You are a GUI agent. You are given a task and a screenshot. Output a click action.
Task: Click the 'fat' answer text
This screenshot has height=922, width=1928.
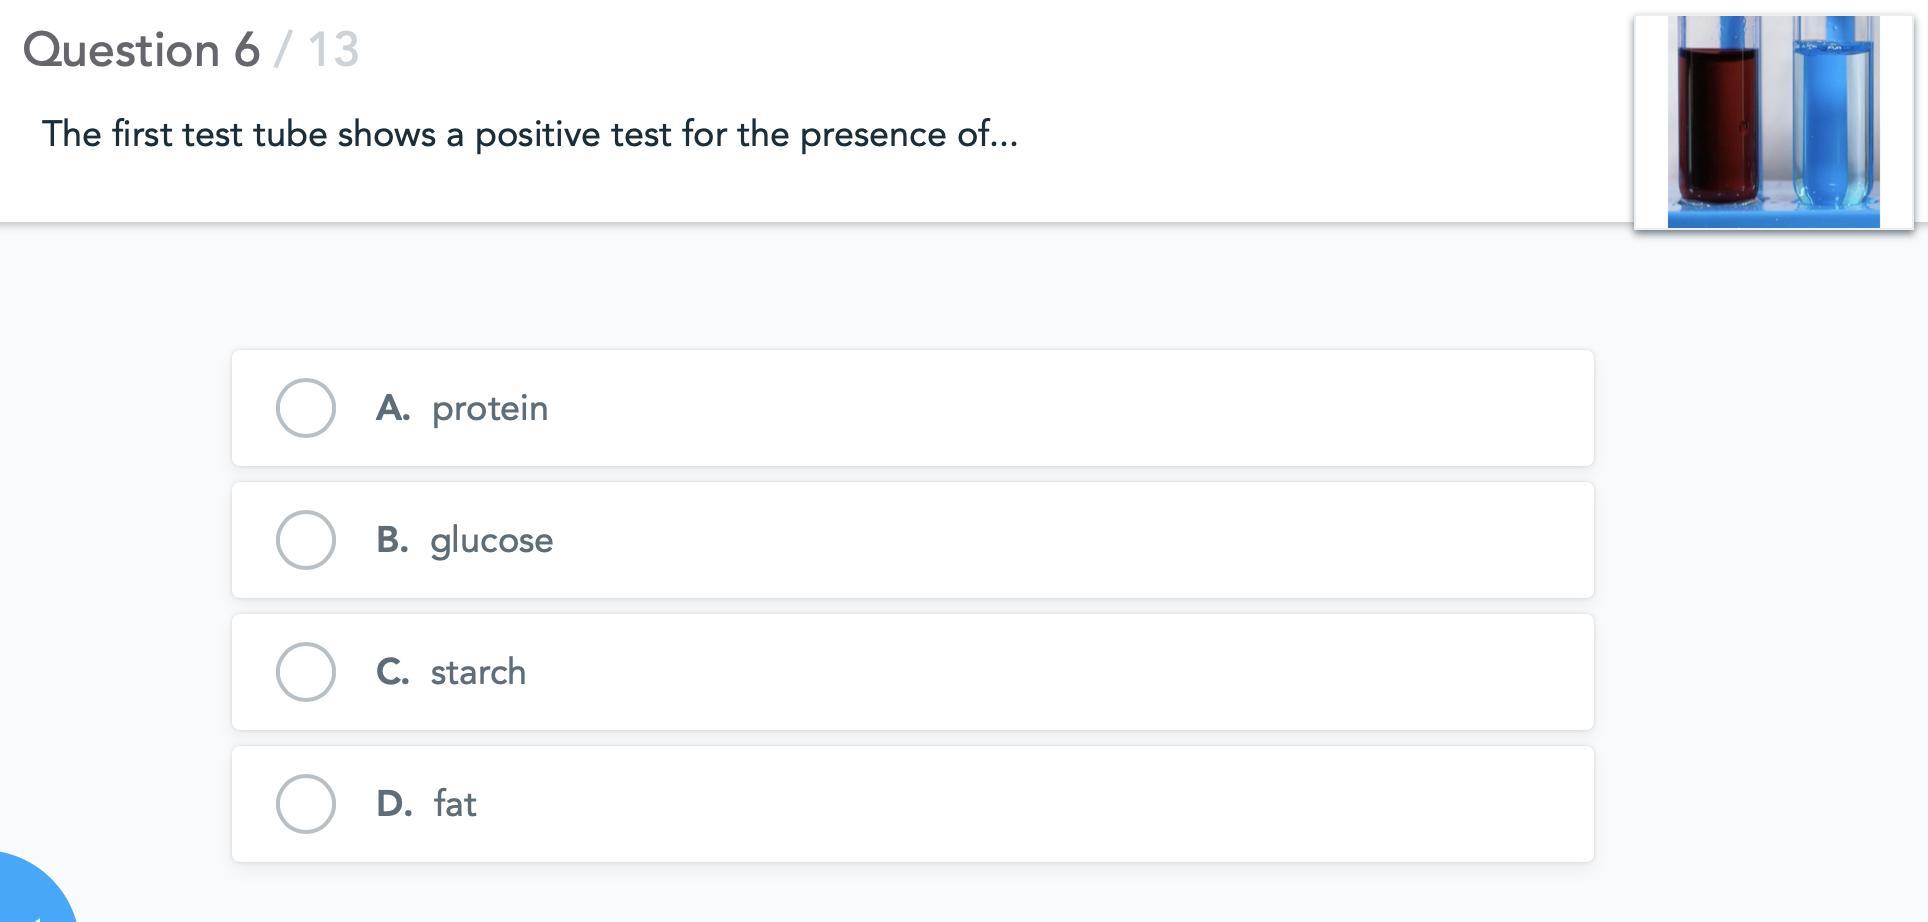pyautogui.click(x=455, y=804)
